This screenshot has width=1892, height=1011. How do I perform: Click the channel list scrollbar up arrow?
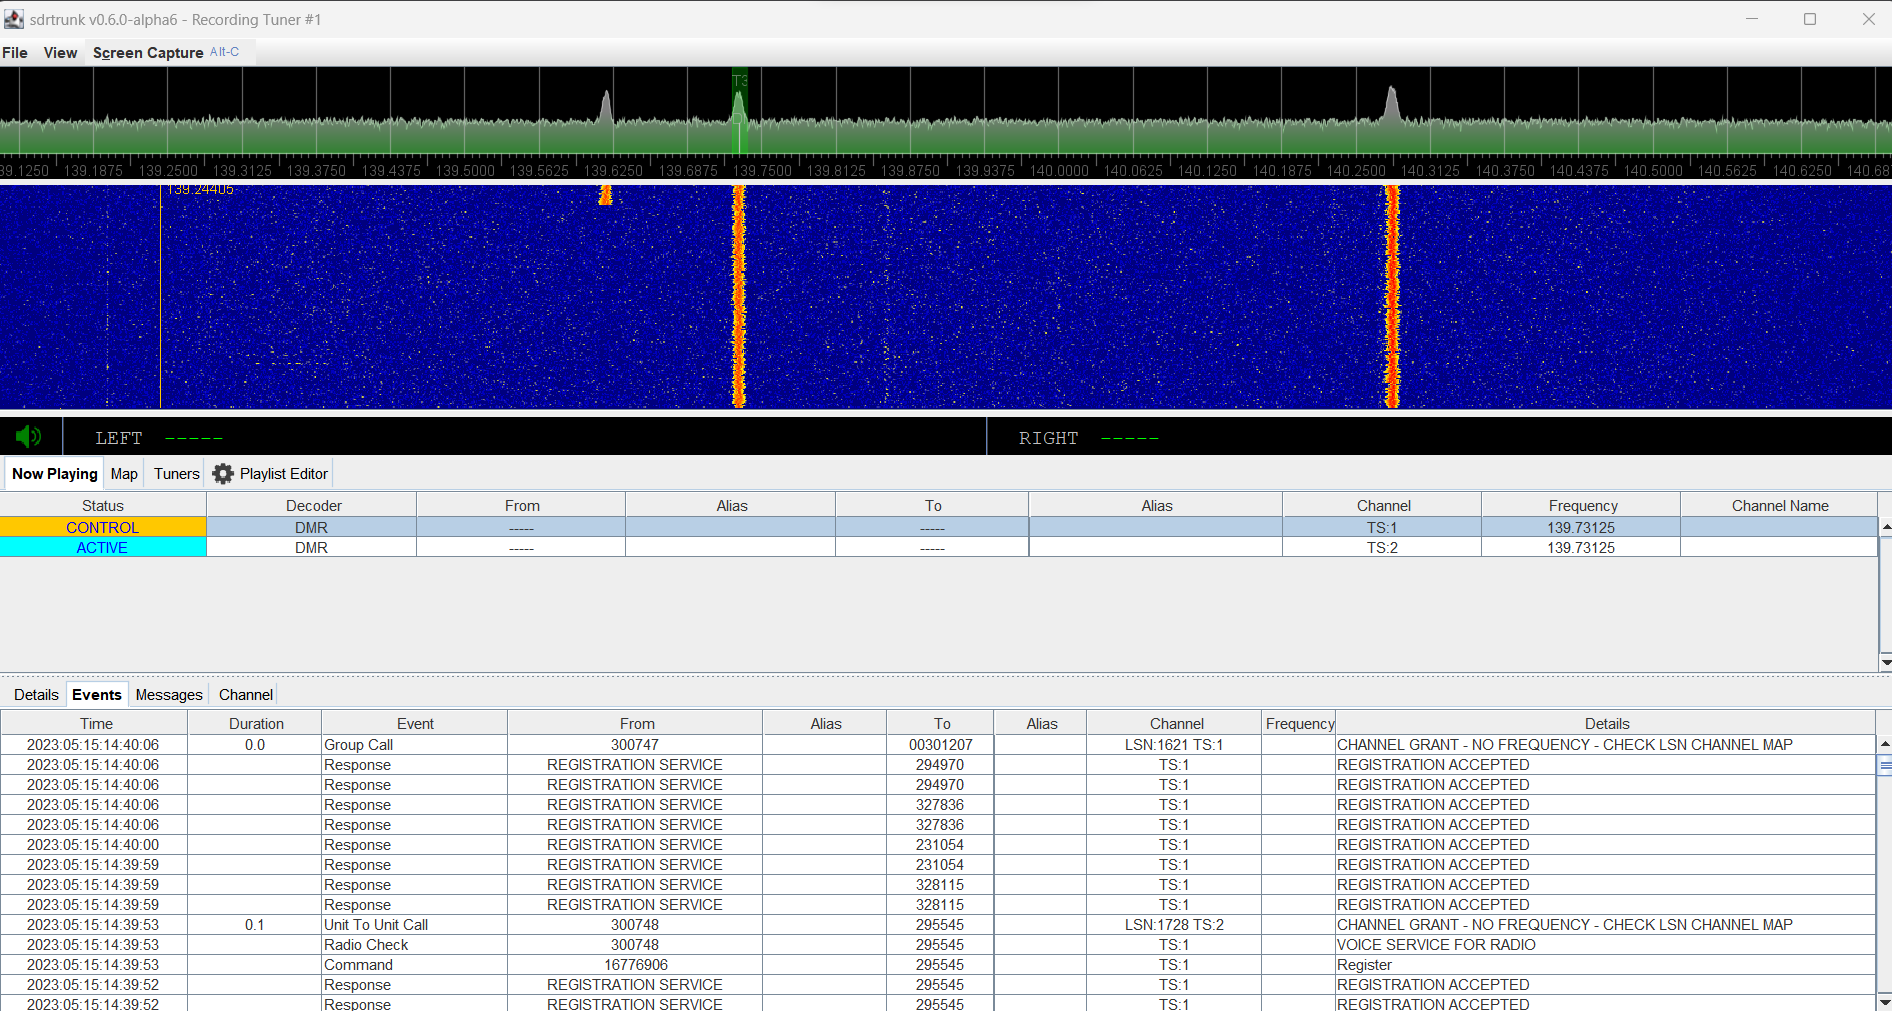[x=1884, y=526]
